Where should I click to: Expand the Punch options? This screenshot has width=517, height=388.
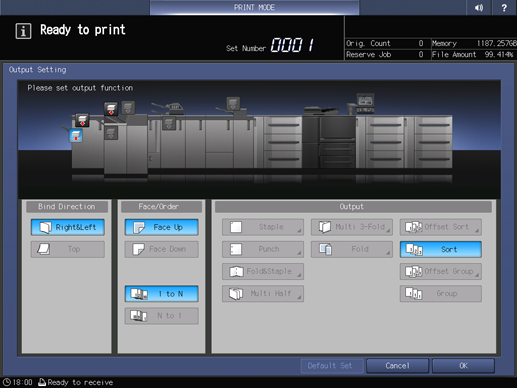coord(263,249)
